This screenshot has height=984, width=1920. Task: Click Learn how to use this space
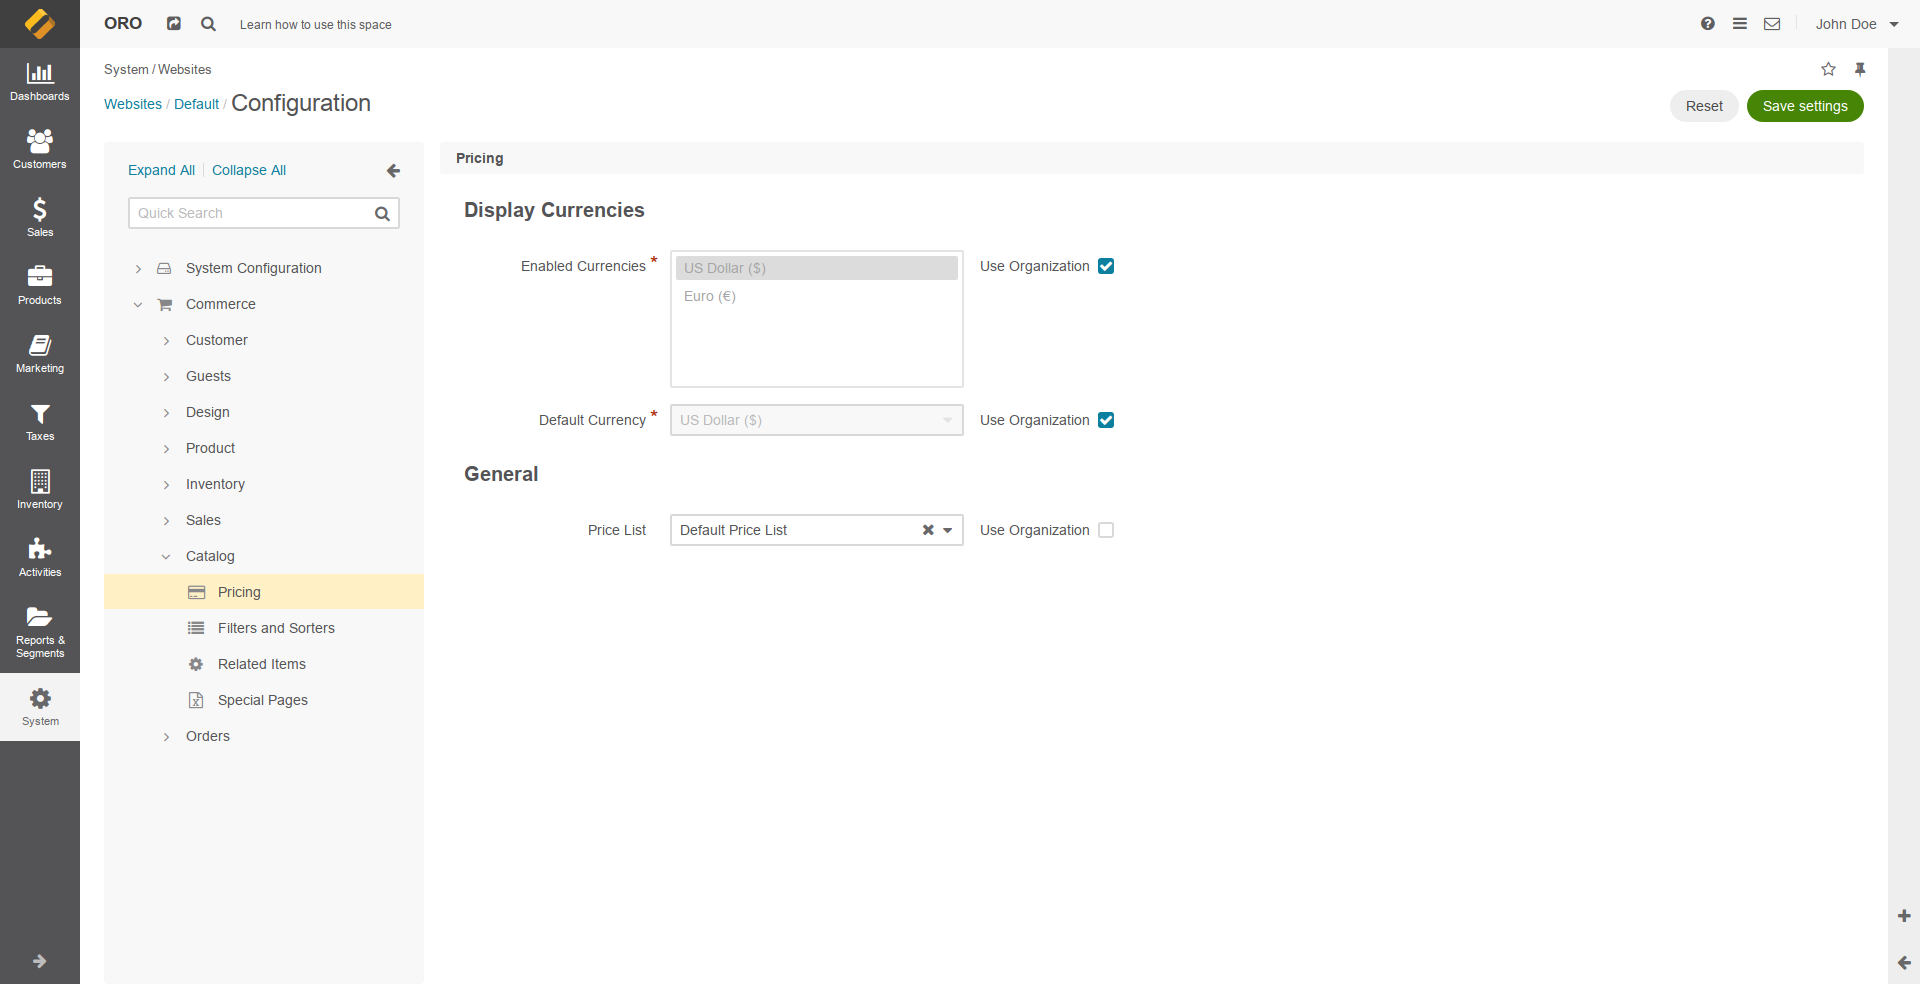click(315, 25)
